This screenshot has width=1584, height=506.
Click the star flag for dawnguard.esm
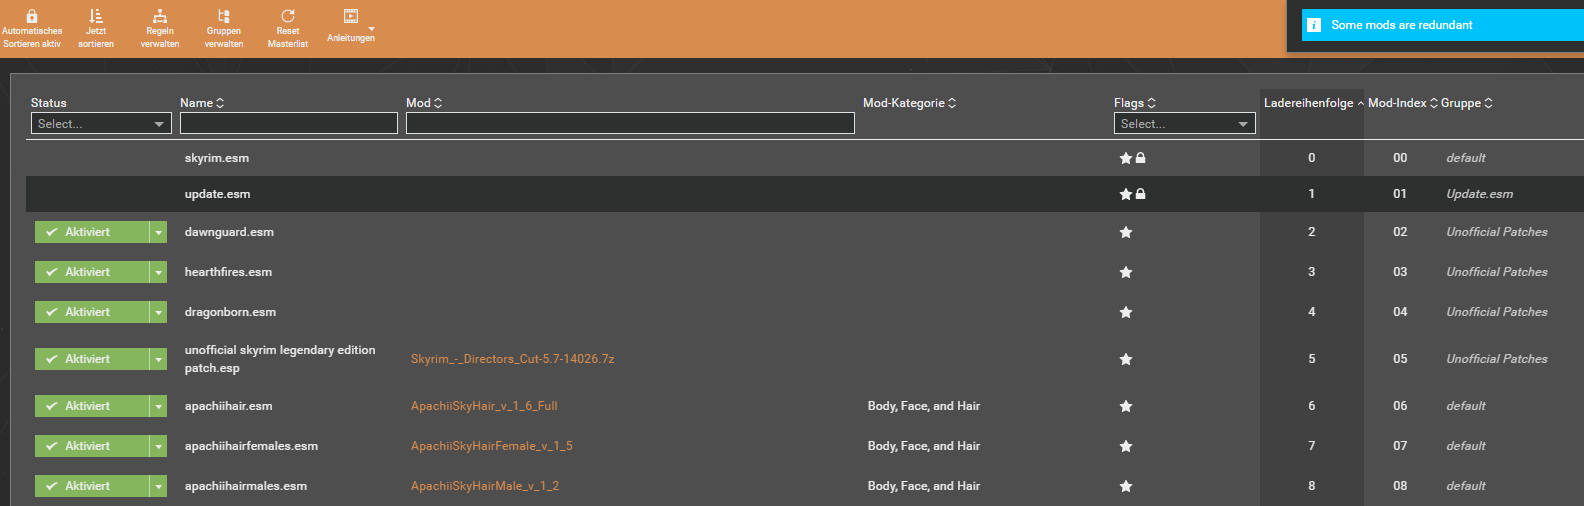pyautogui.click(x=1126, y=233)
